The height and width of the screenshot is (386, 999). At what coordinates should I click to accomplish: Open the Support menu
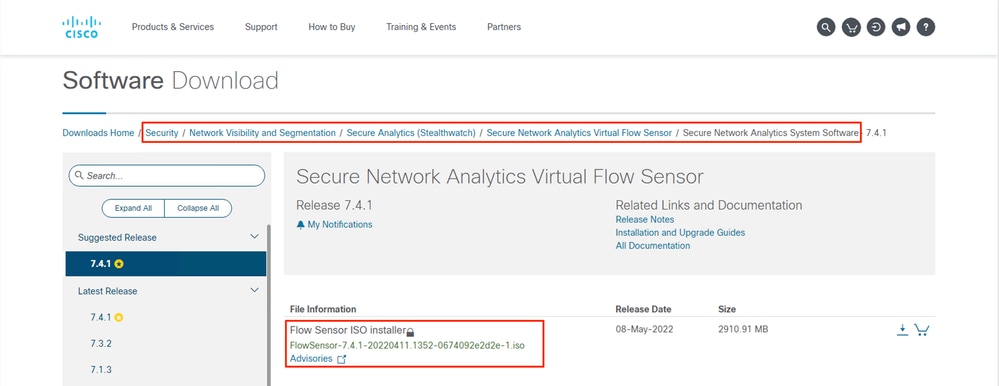tap(261, 27)
